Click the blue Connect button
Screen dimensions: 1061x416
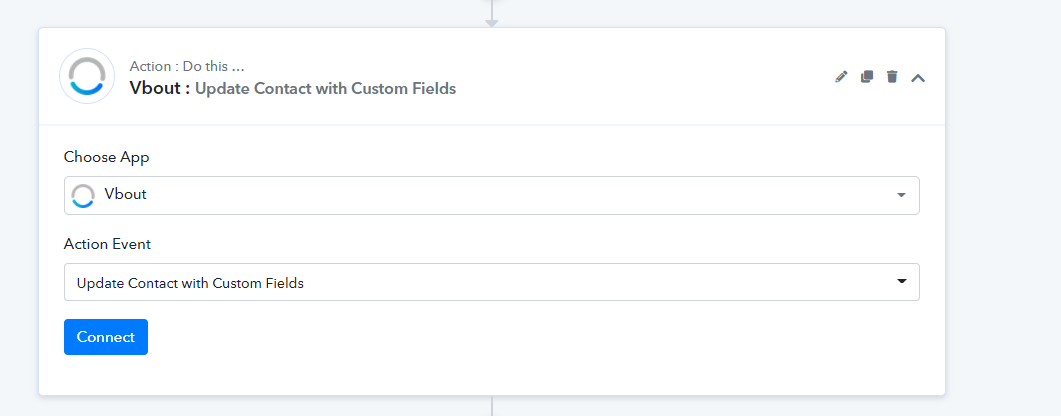pos(106,337)
